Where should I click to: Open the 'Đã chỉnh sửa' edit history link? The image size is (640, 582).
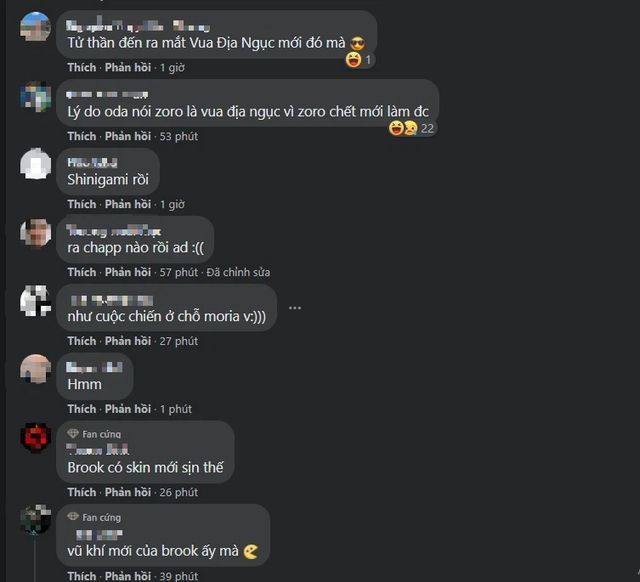point(238,272)
